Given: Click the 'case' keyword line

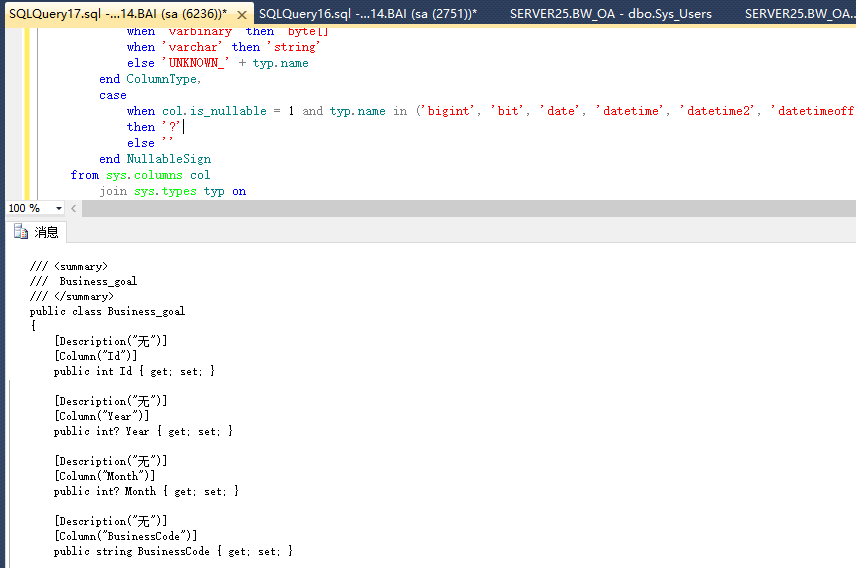Looking at the screenshot, I should [x=112, y=95].
